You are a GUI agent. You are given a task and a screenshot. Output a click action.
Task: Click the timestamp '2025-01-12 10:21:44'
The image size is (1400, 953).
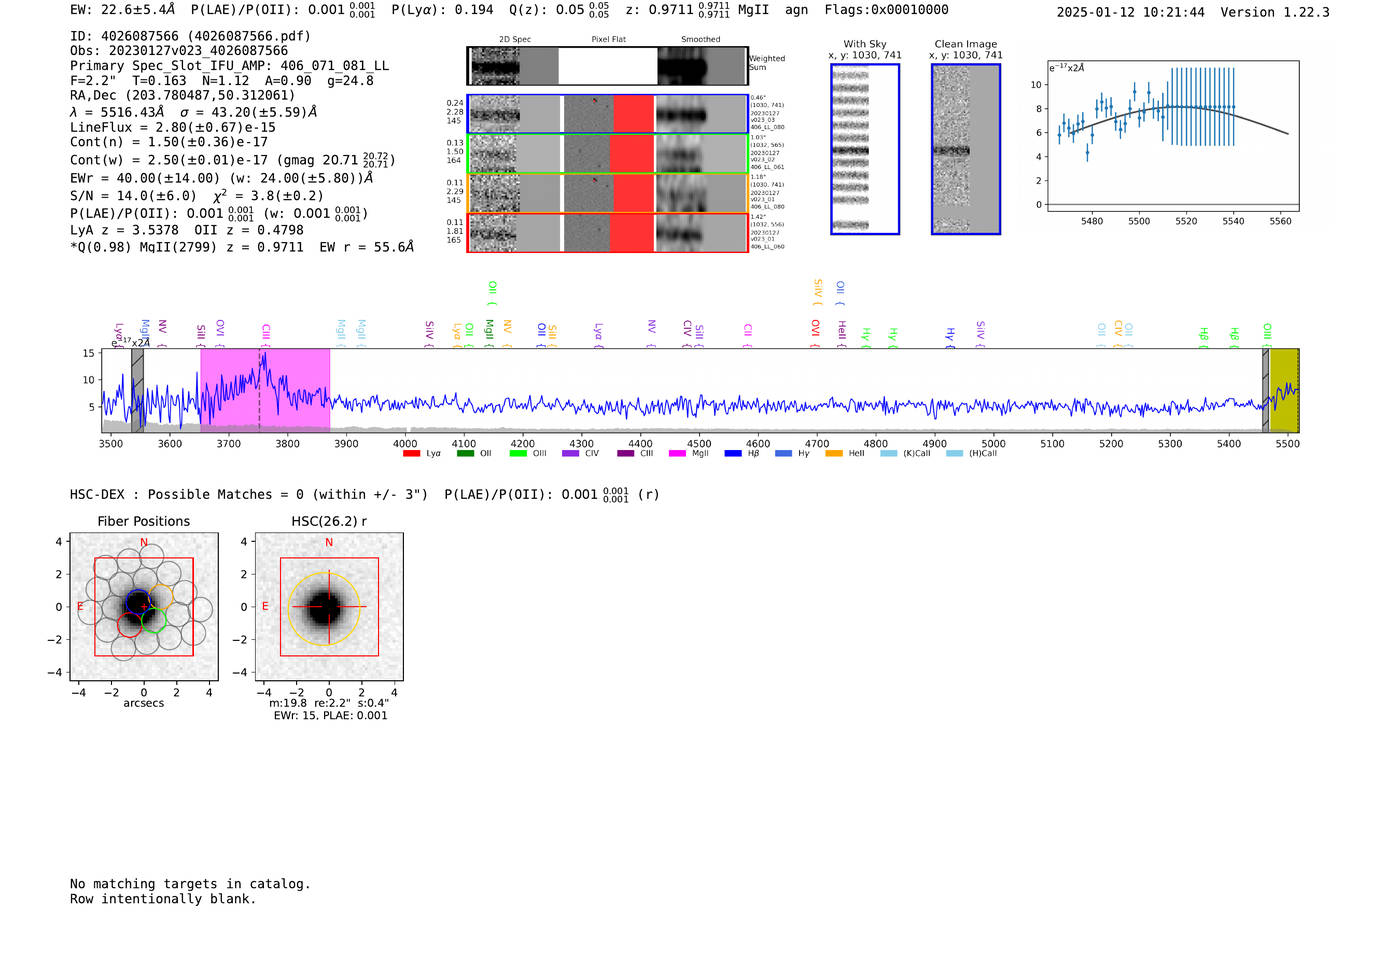tap(1131, 13)
